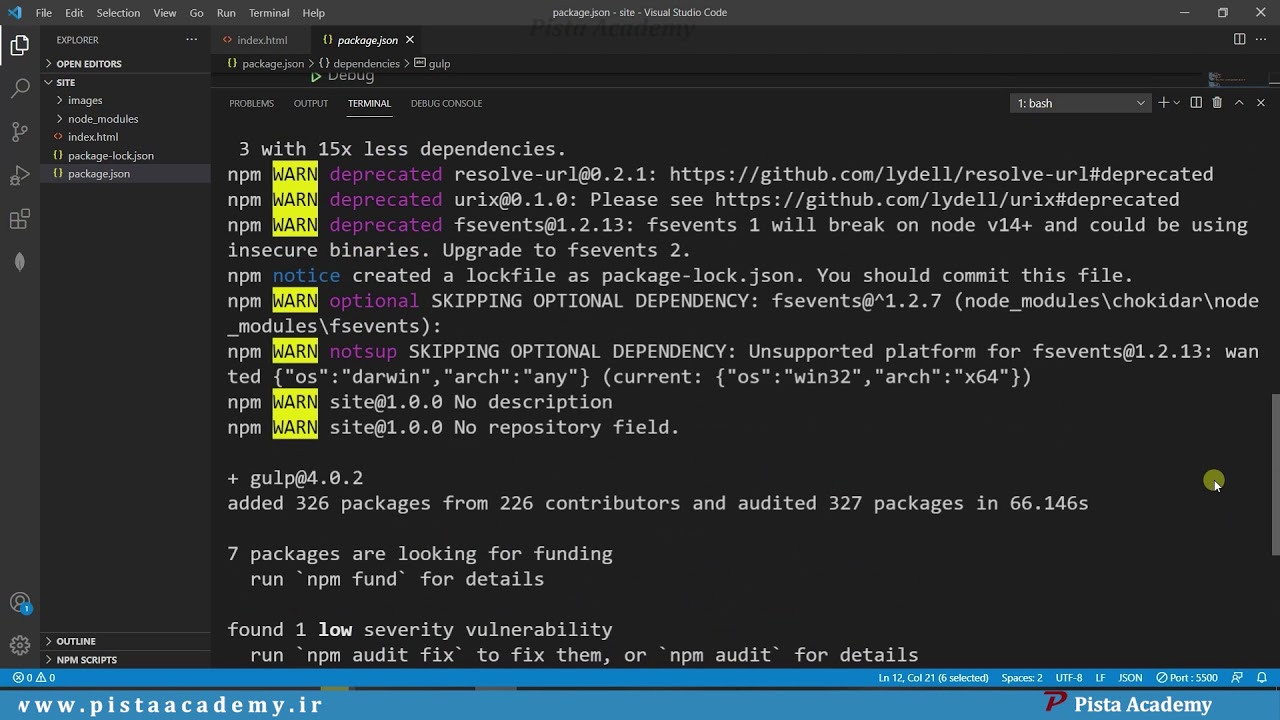Click 'Ln 12, Col 21' cursor position status
1280x720 pixels.
(x=933, y=678)
